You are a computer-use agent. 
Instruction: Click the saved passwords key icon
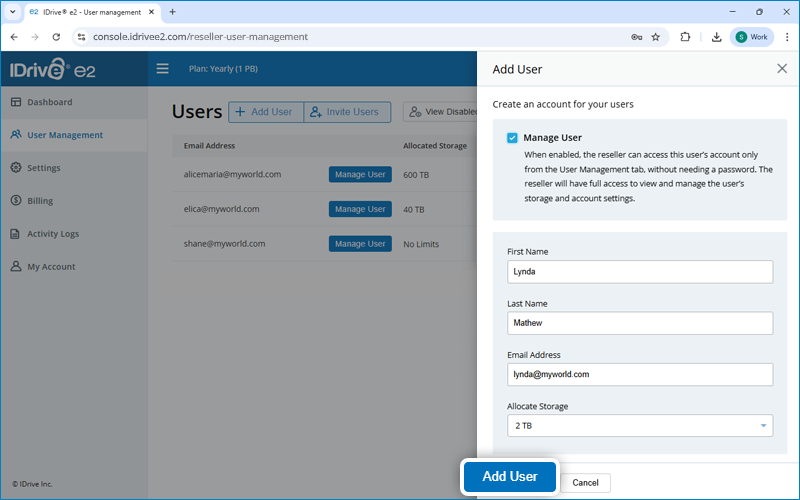(x=636, y=37)
